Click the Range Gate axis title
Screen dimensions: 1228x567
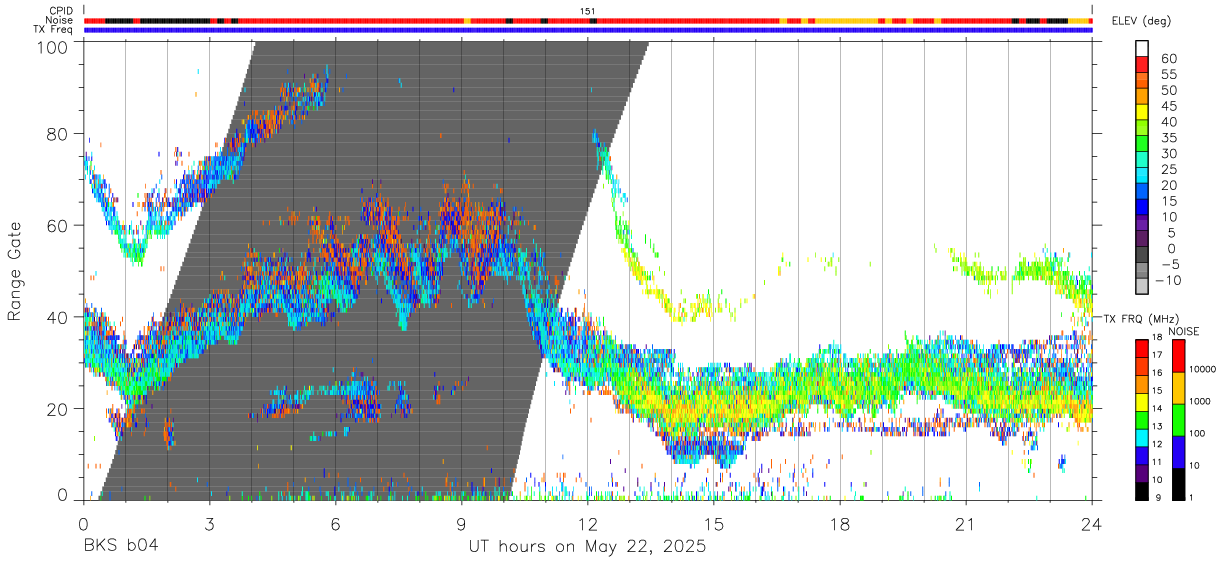[x=15, y=271]
